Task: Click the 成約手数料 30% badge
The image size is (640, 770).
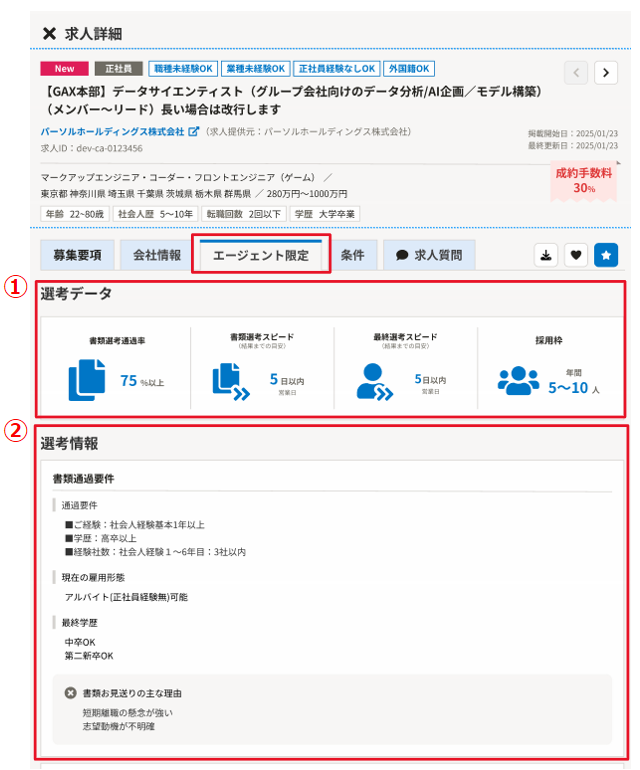Action: point(584,181)
